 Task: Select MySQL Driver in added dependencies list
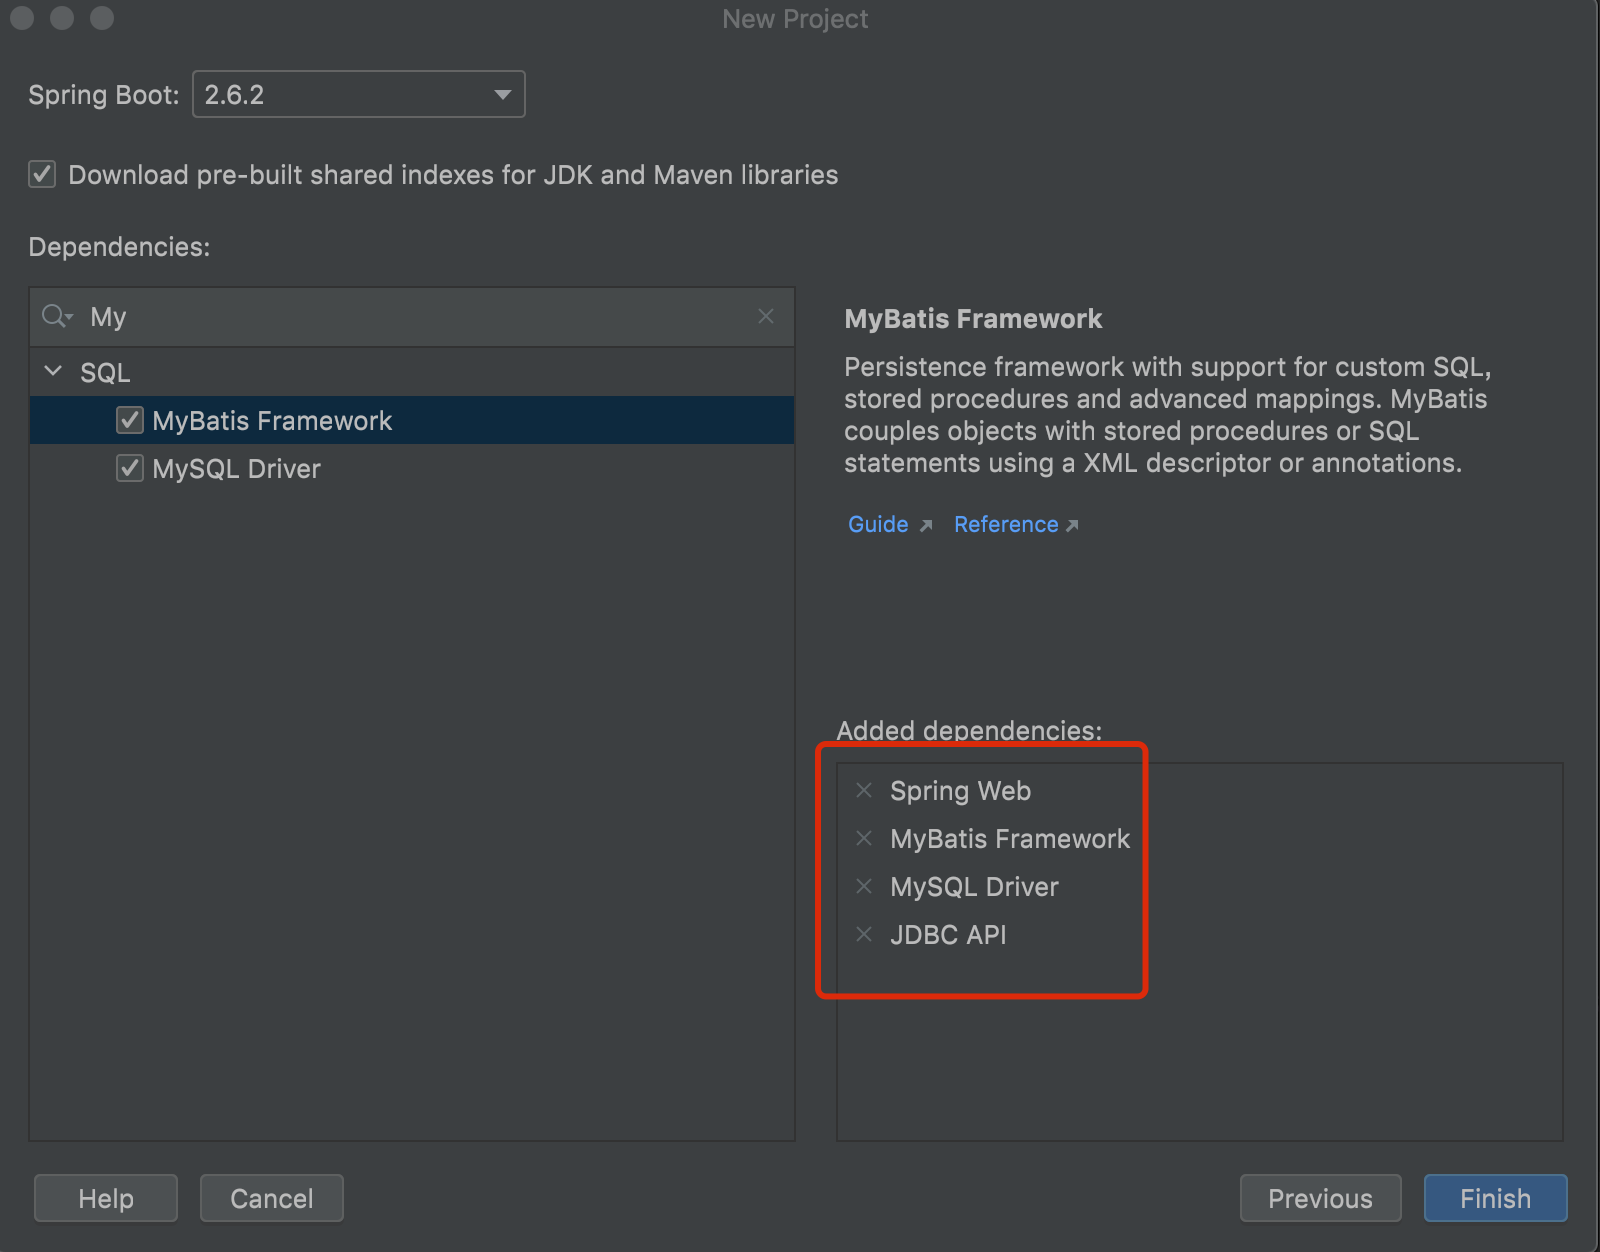click(x=974, y=886)
